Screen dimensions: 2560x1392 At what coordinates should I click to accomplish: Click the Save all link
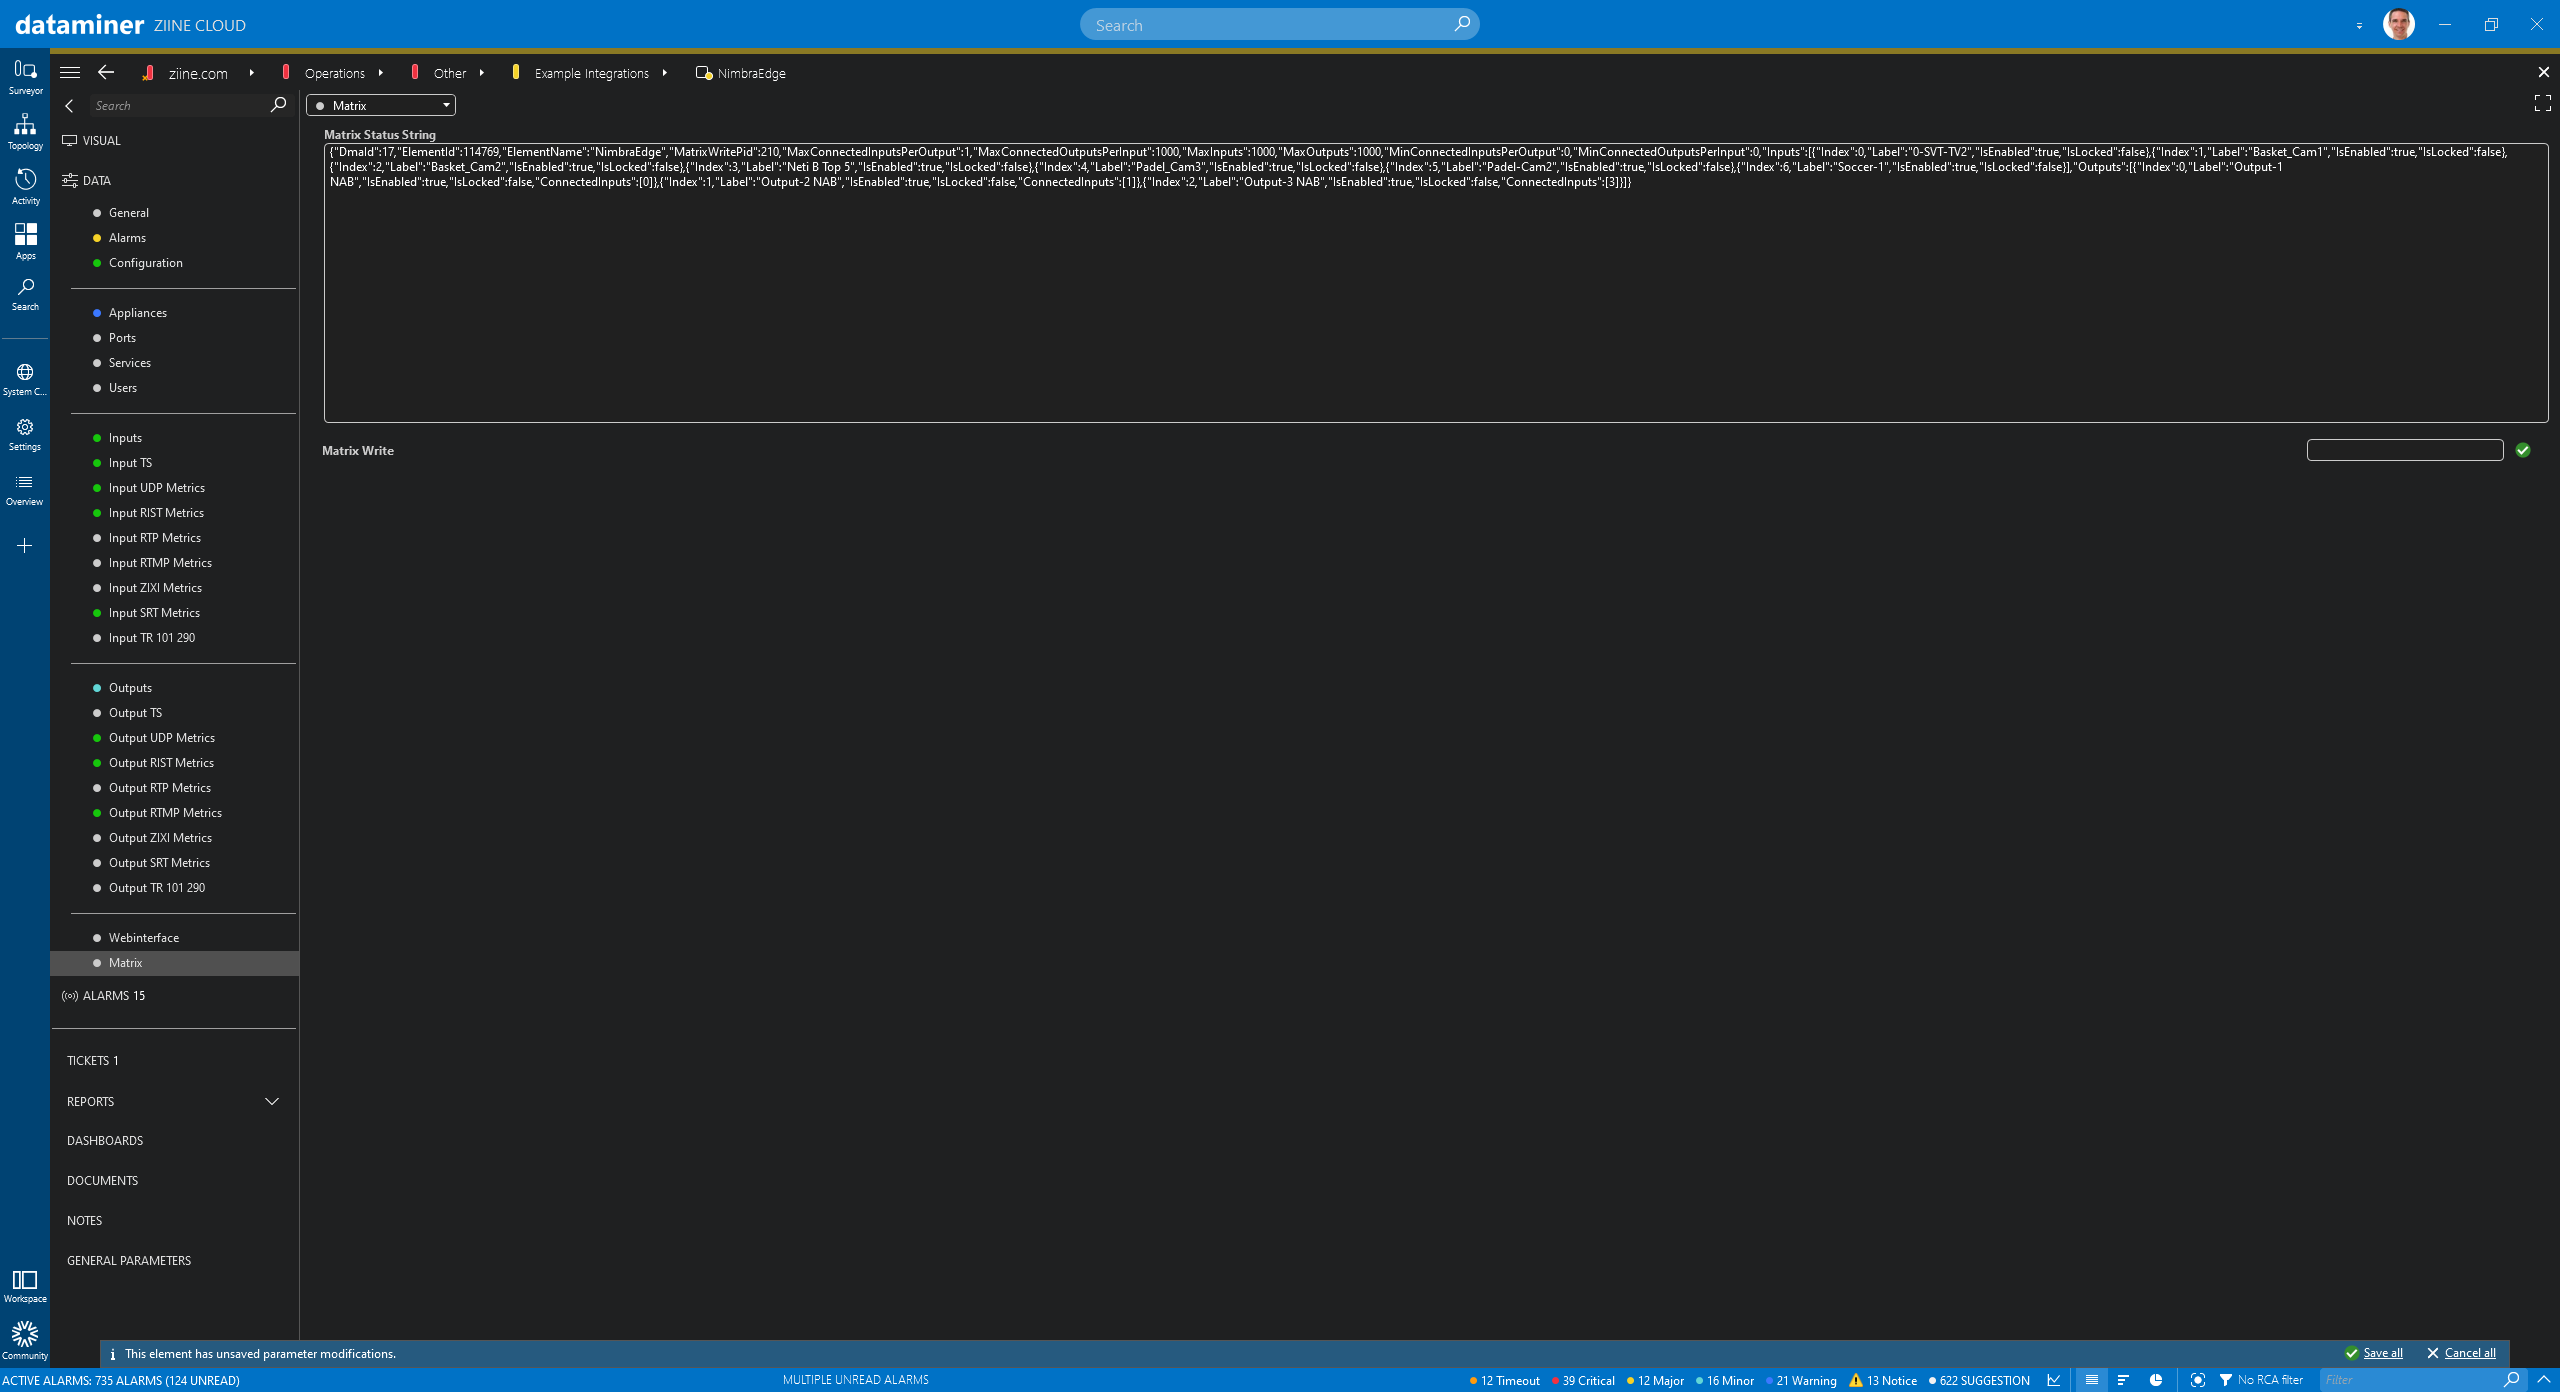2382,1353
